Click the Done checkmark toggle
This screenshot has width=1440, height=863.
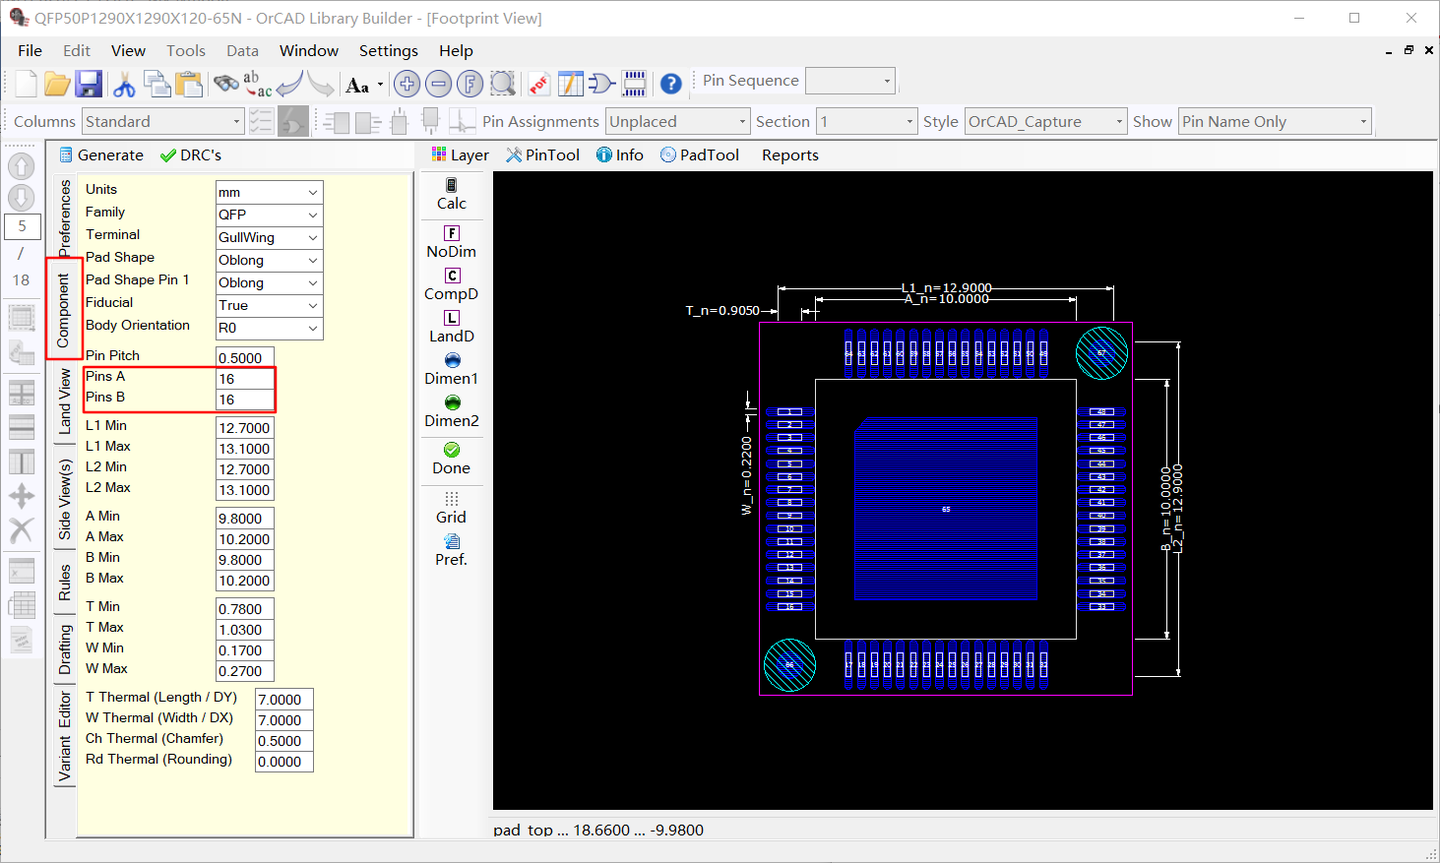pos(451,458)
